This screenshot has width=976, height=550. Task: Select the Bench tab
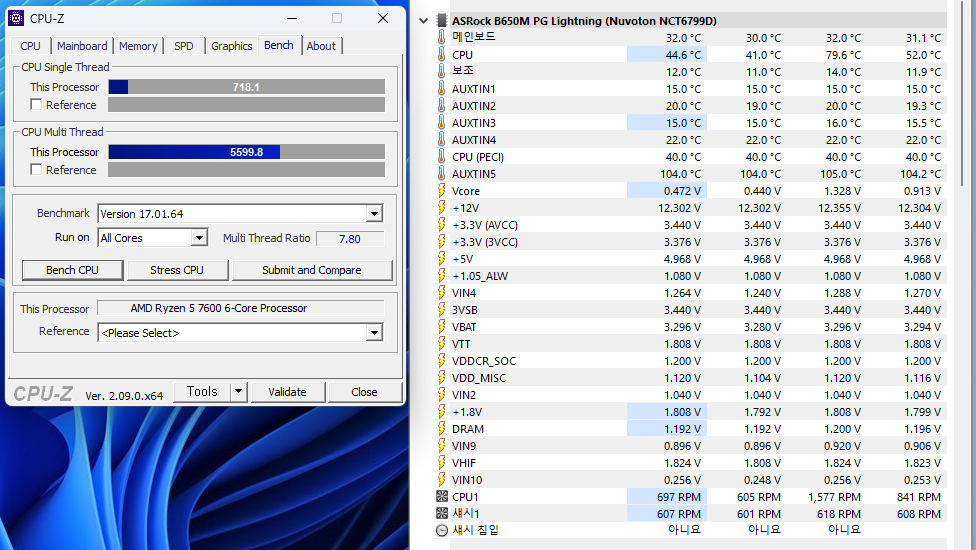(279, 45)
